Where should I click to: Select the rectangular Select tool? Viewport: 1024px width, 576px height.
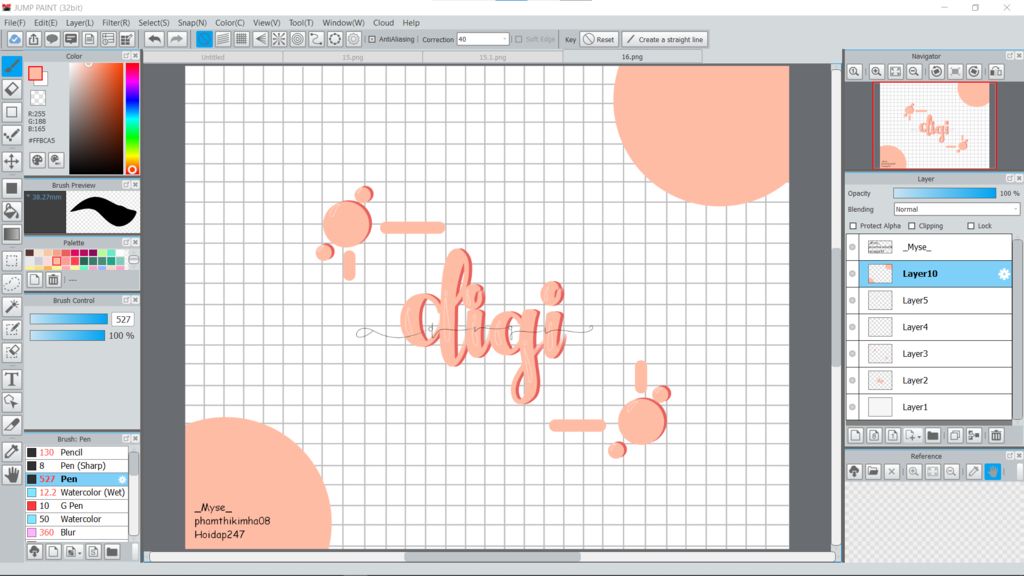click(x=12, y=261)
